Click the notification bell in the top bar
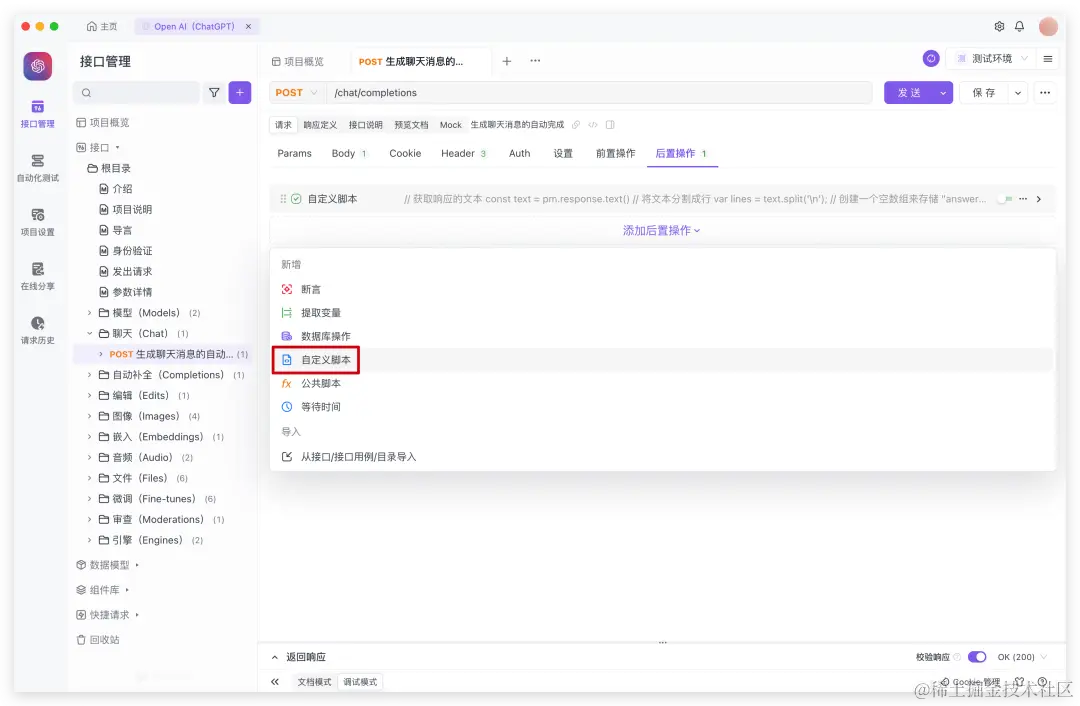The height and width of the screenshot is (706, 1080). coord(1019,26)
